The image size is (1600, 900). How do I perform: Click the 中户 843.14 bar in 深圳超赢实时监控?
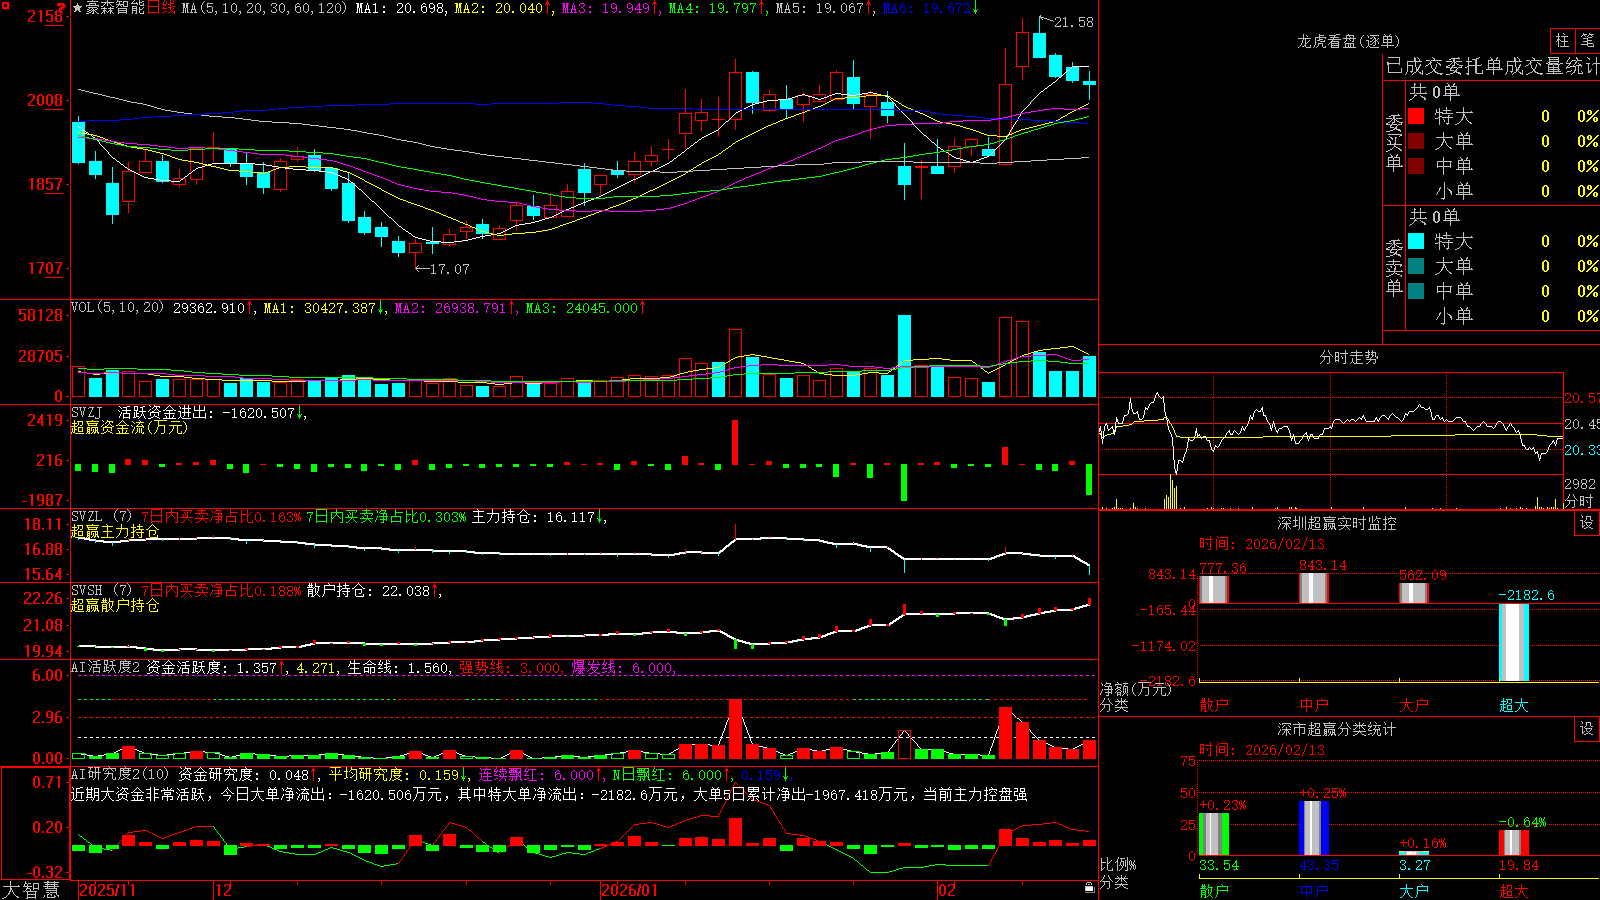coord(1314,588)
